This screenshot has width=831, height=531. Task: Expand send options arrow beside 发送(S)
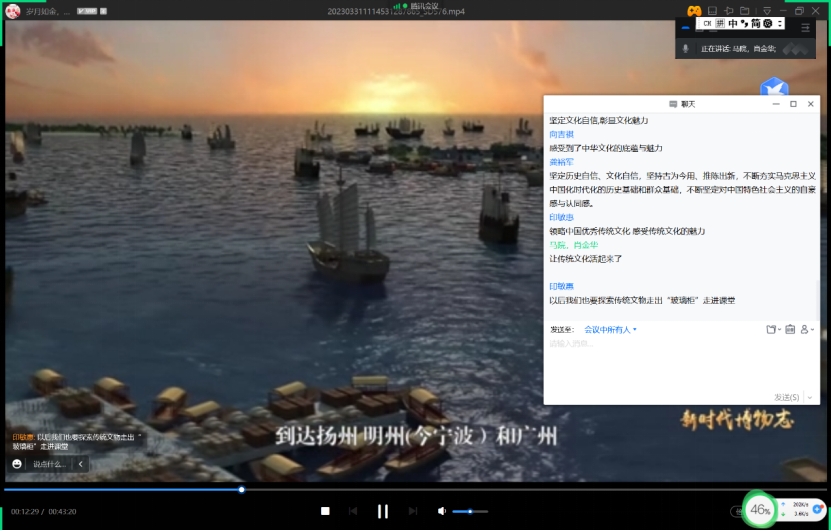(810, 397)
